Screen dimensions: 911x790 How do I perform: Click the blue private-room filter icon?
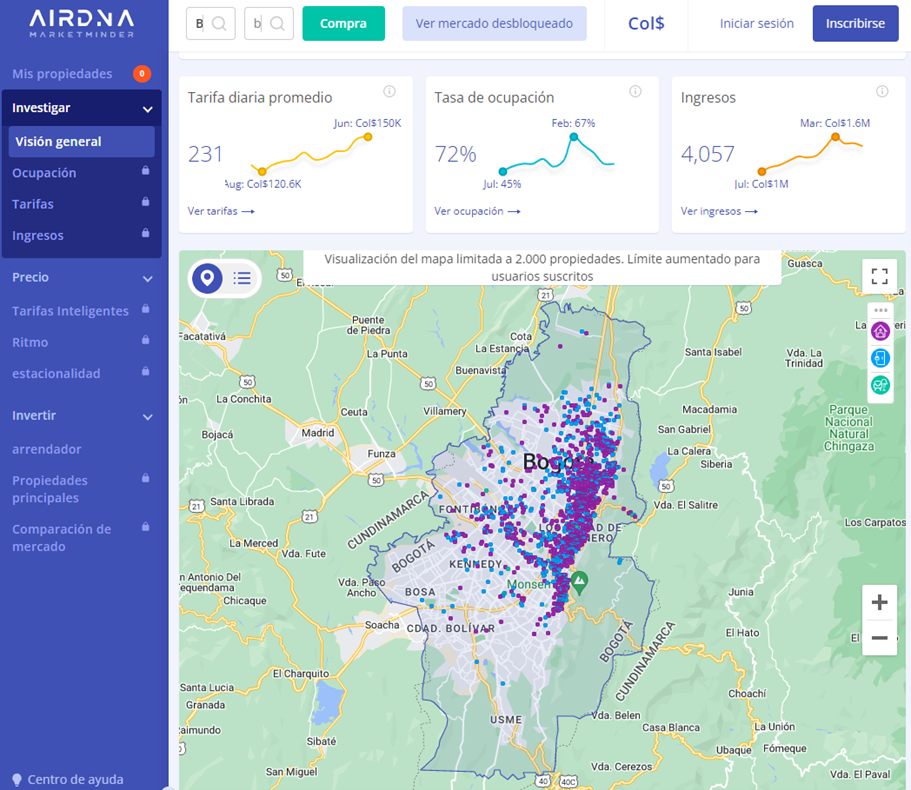click(880, 358)
